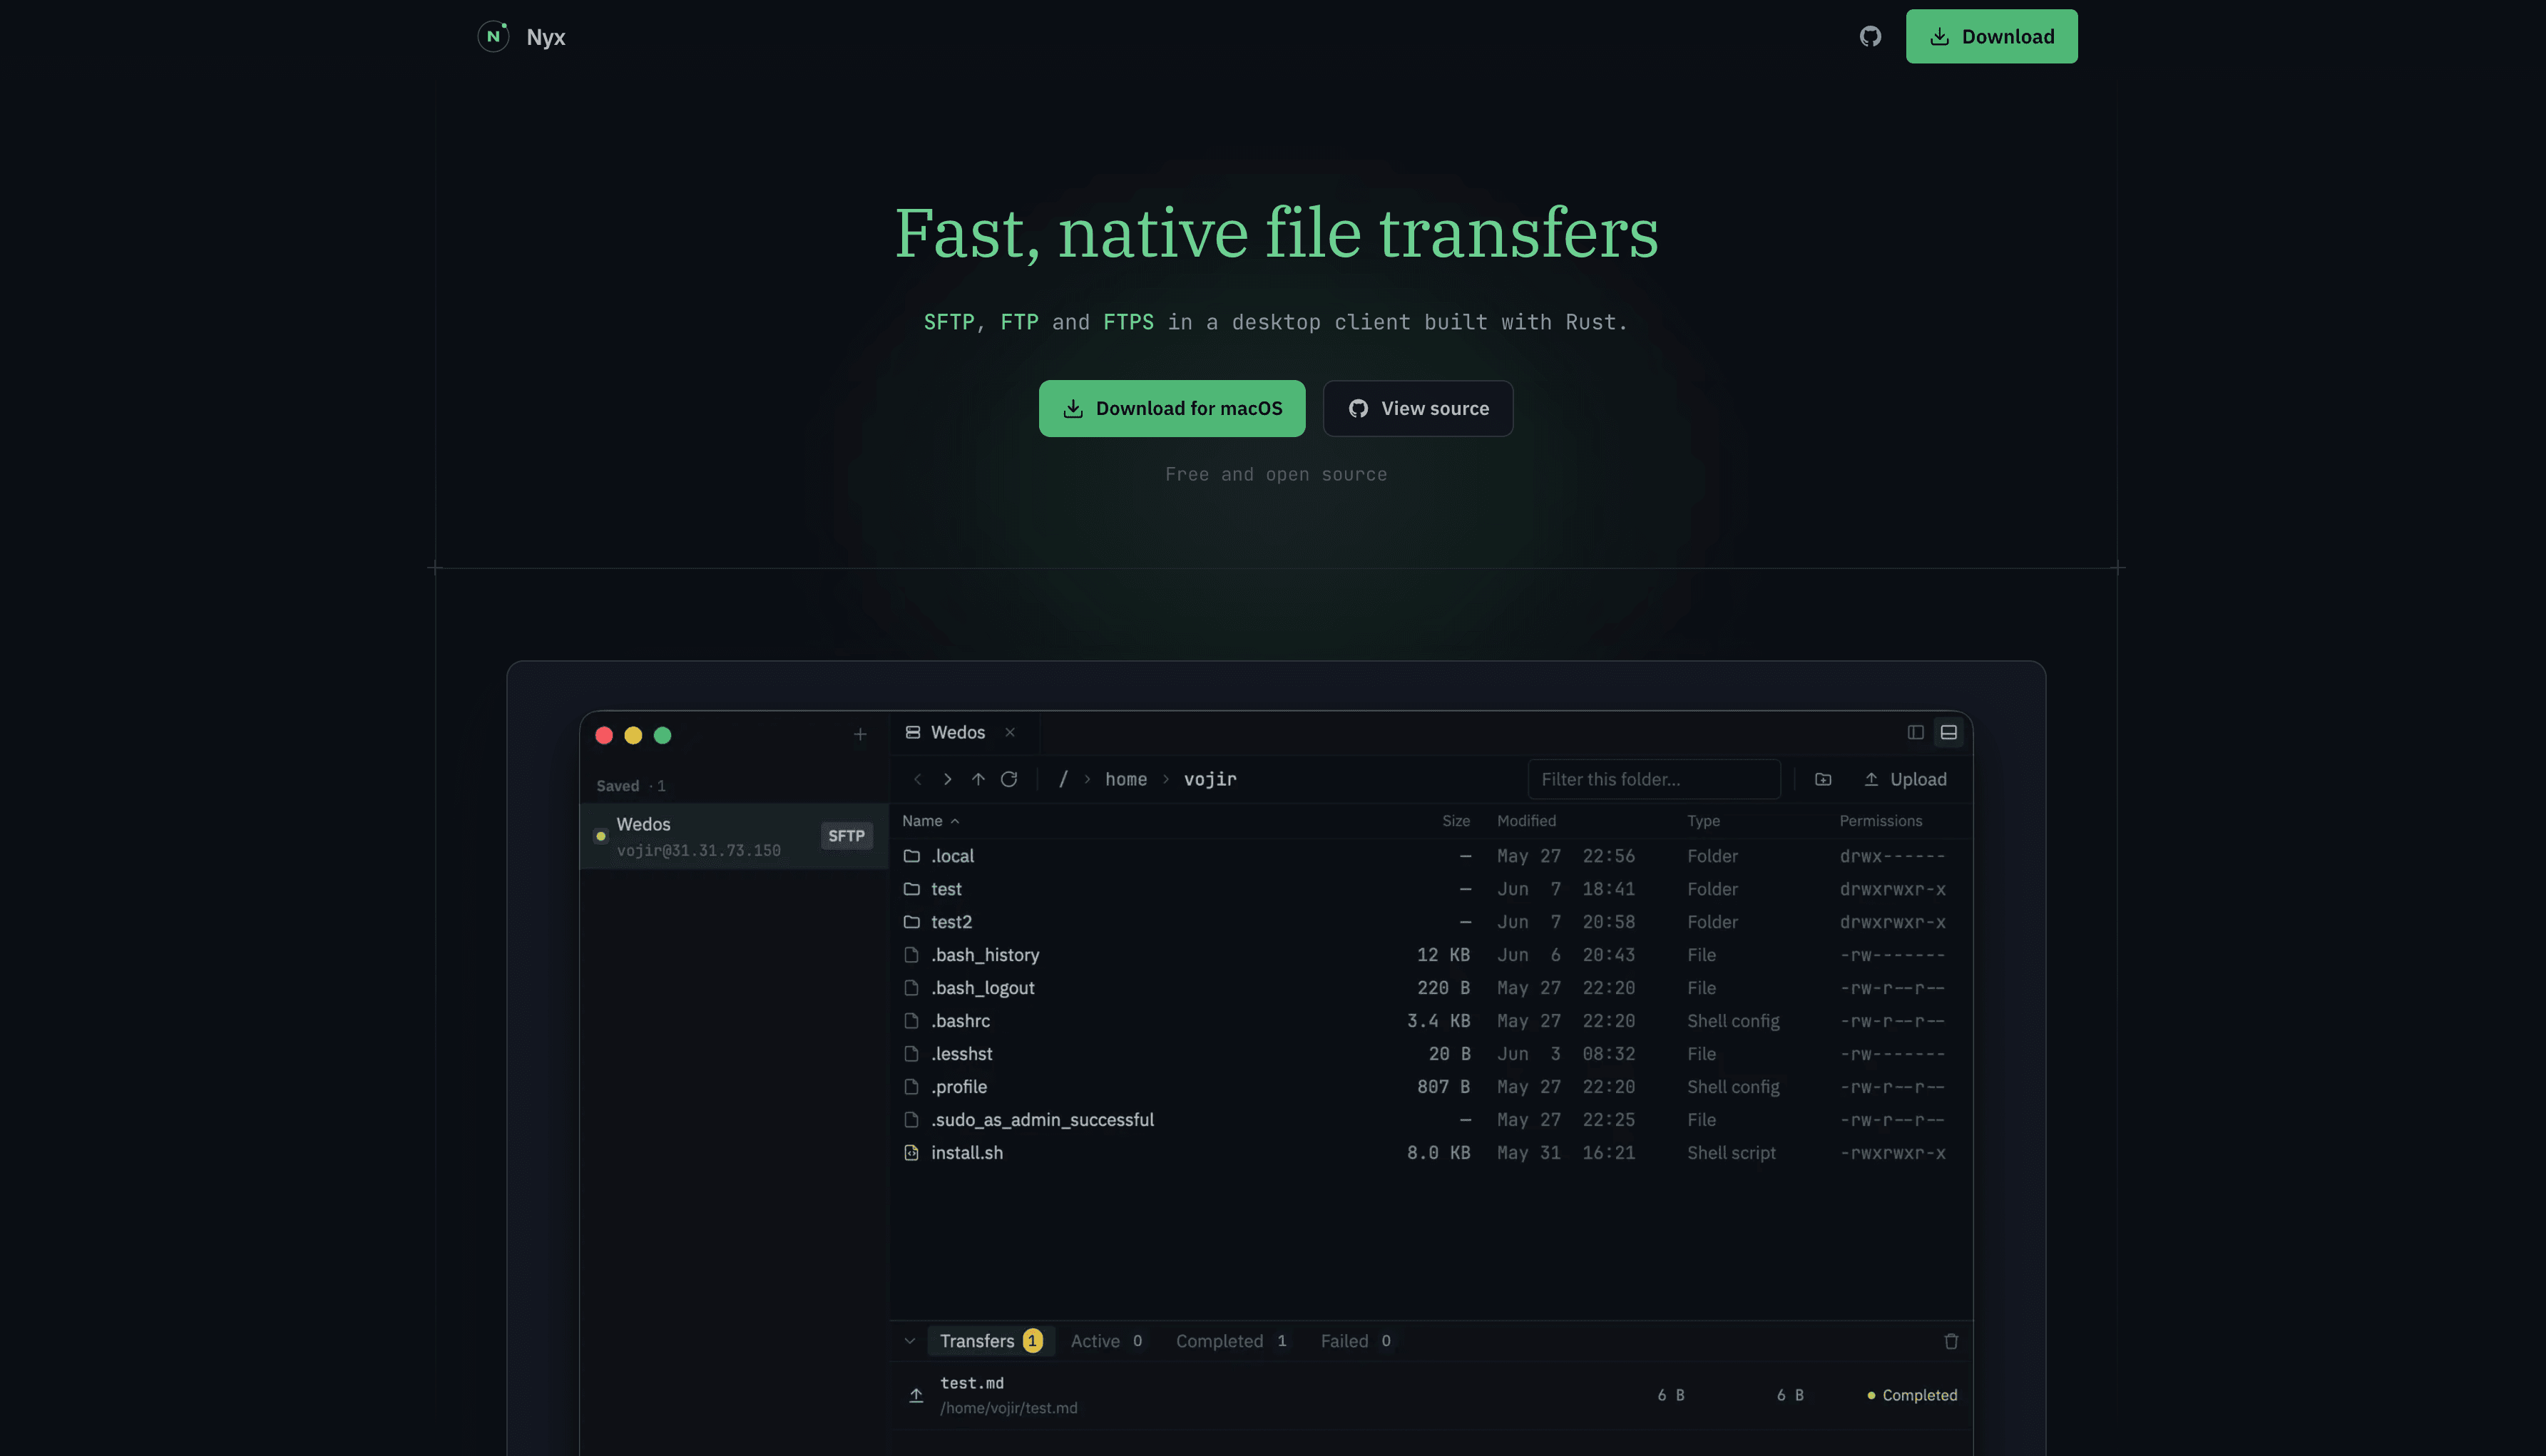Click the Nyx logo icon
Screen dimensions: 2546x1456
point(493,37)
